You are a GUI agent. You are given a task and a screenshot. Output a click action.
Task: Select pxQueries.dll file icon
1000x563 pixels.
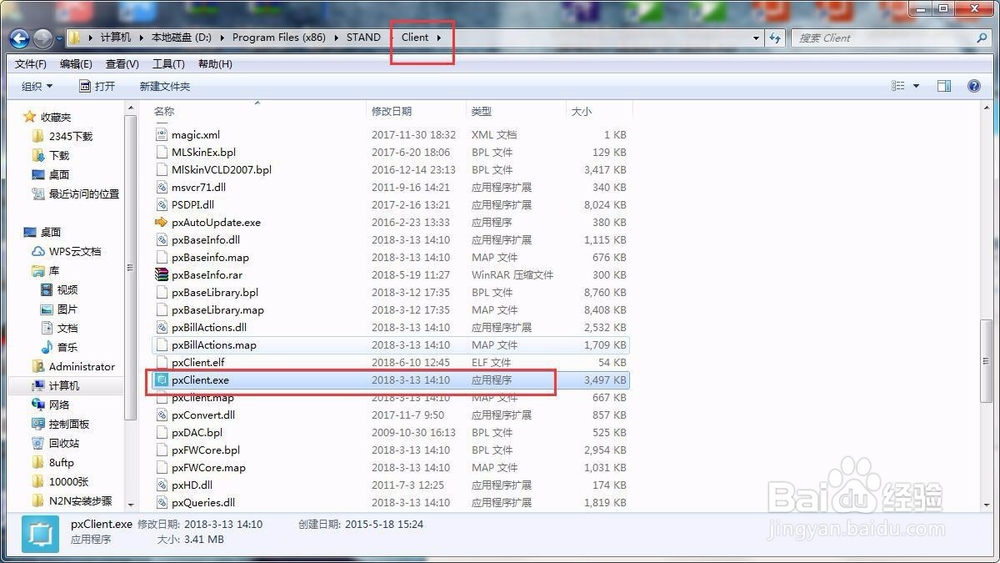(161, 502)
